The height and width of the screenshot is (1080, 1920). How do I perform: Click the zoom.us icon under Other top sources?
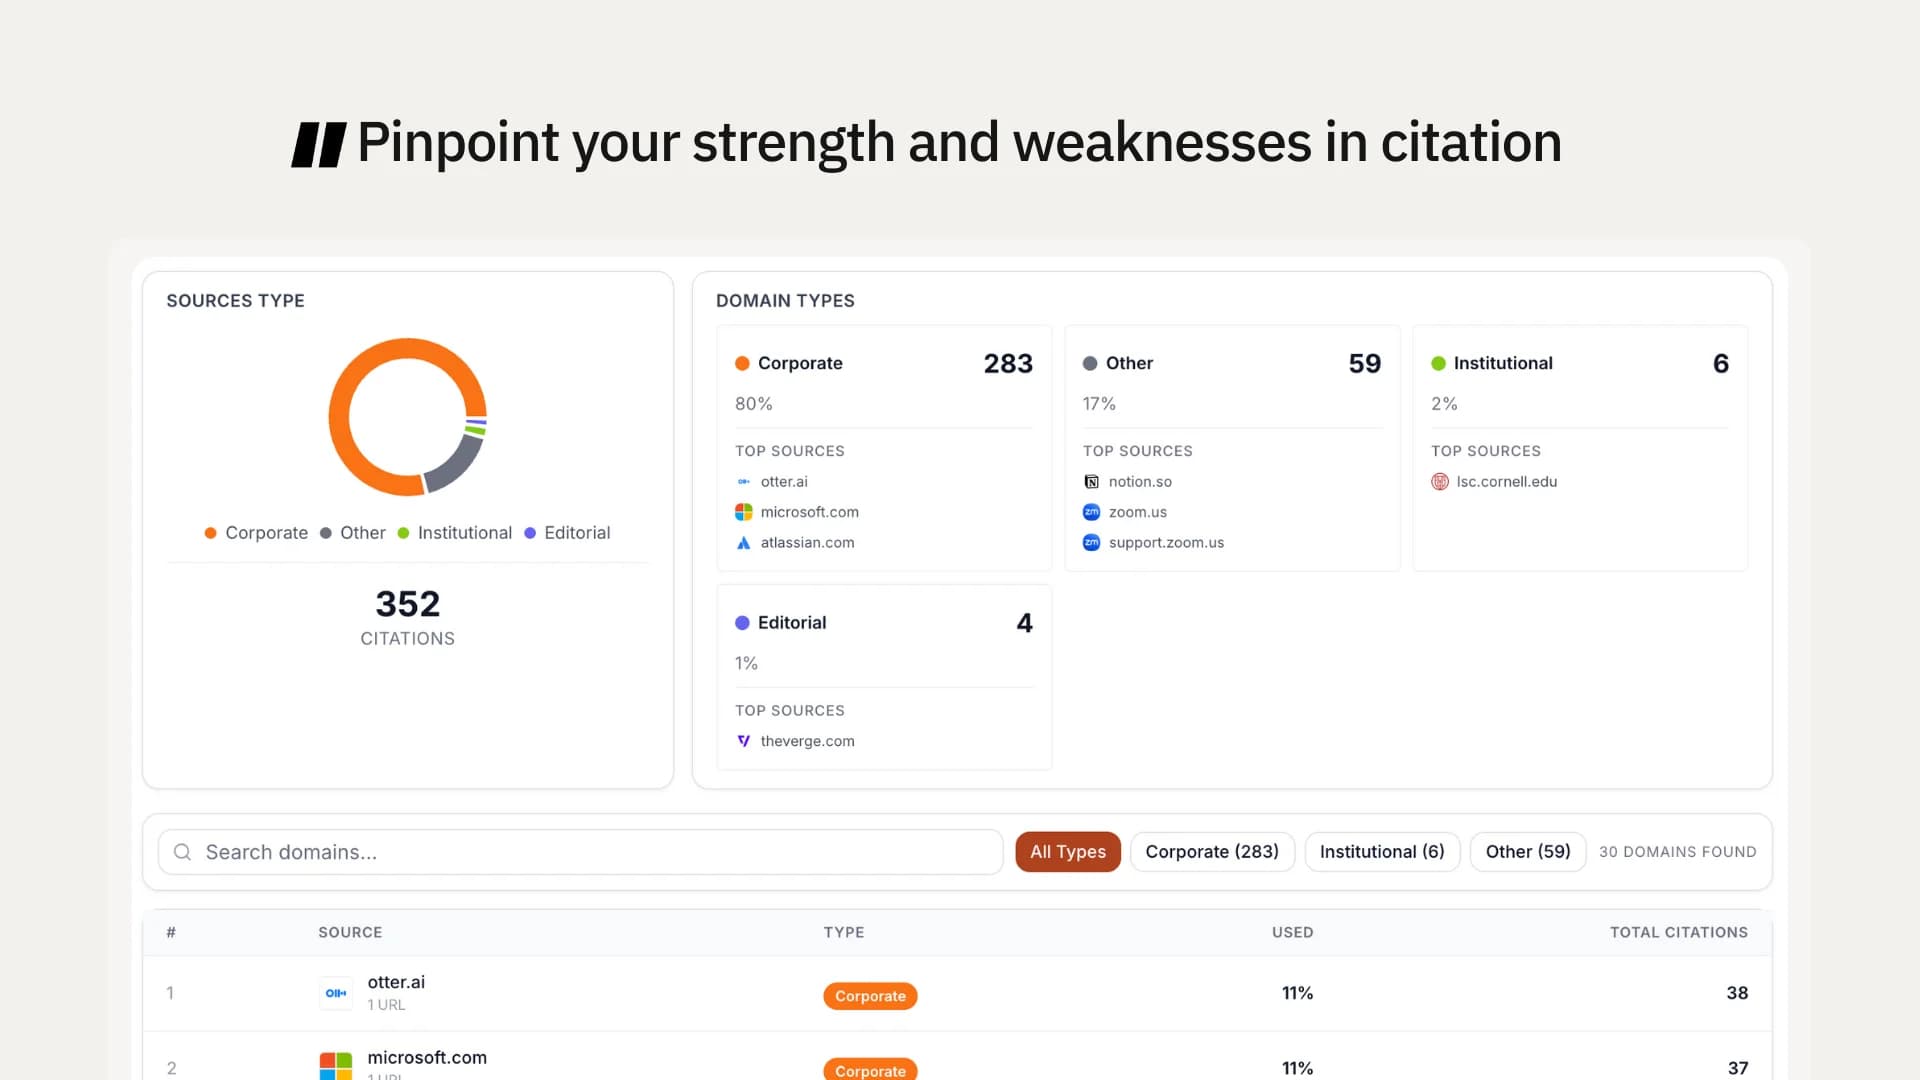click(x=1091, y=511)
